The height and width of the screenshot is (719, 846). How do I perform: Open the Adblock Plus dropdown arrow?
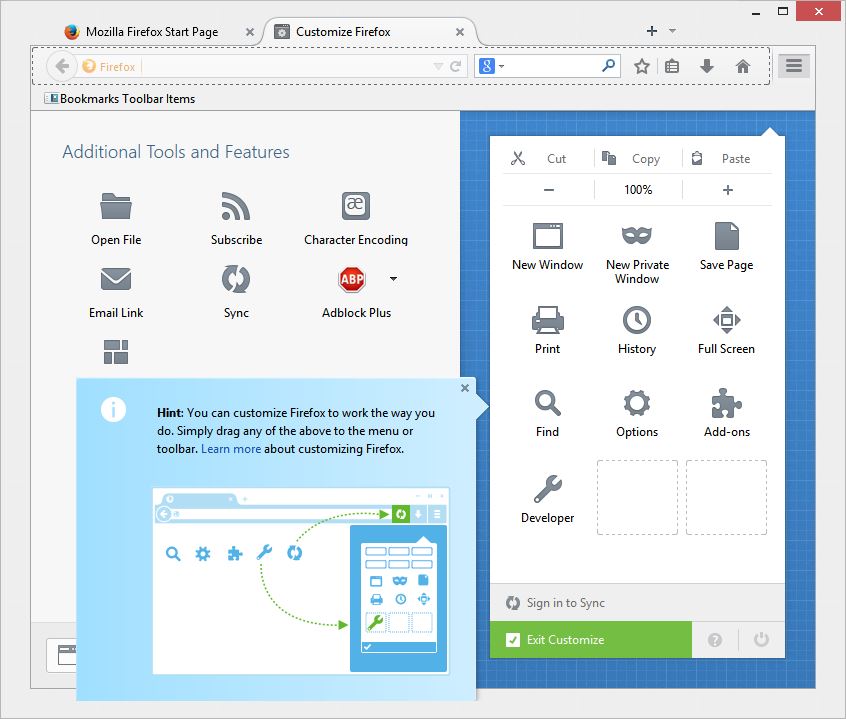(x=393, y=279)
